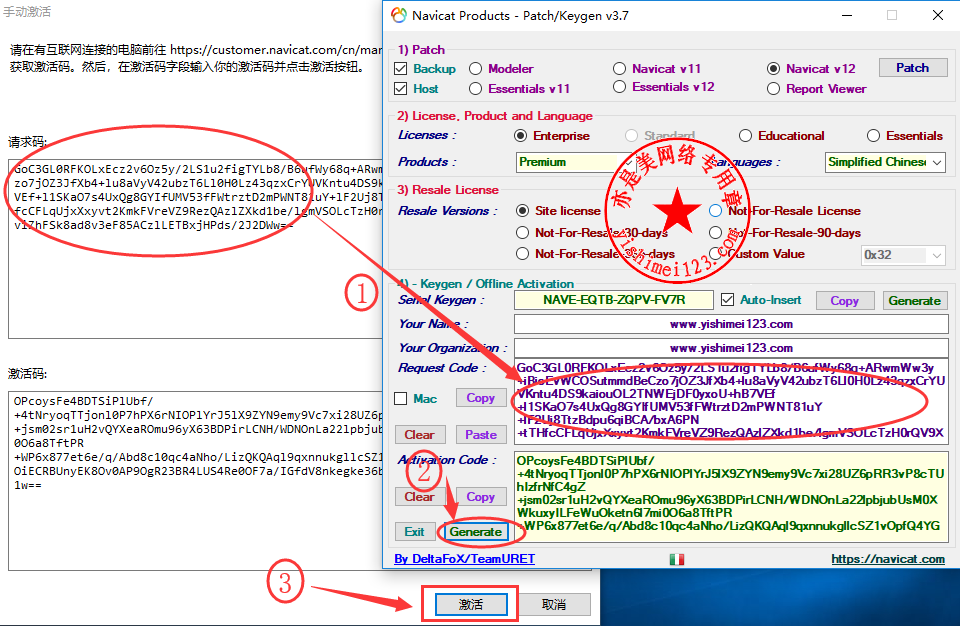
Task: Open the Languages dropdown Simplified Chinese
Action: tap(885, 162)
